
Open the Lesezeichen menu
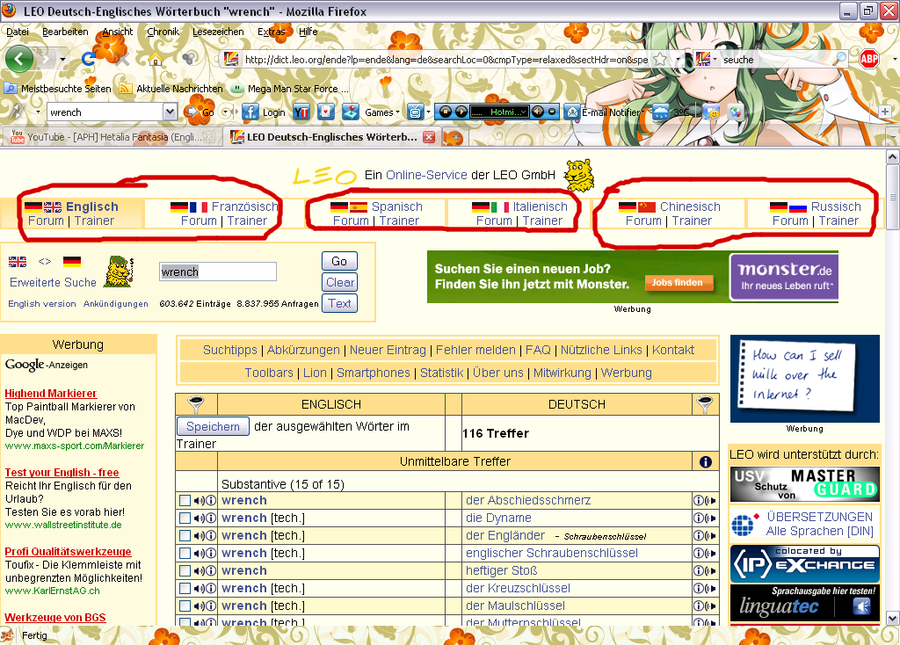coord(218,32)
